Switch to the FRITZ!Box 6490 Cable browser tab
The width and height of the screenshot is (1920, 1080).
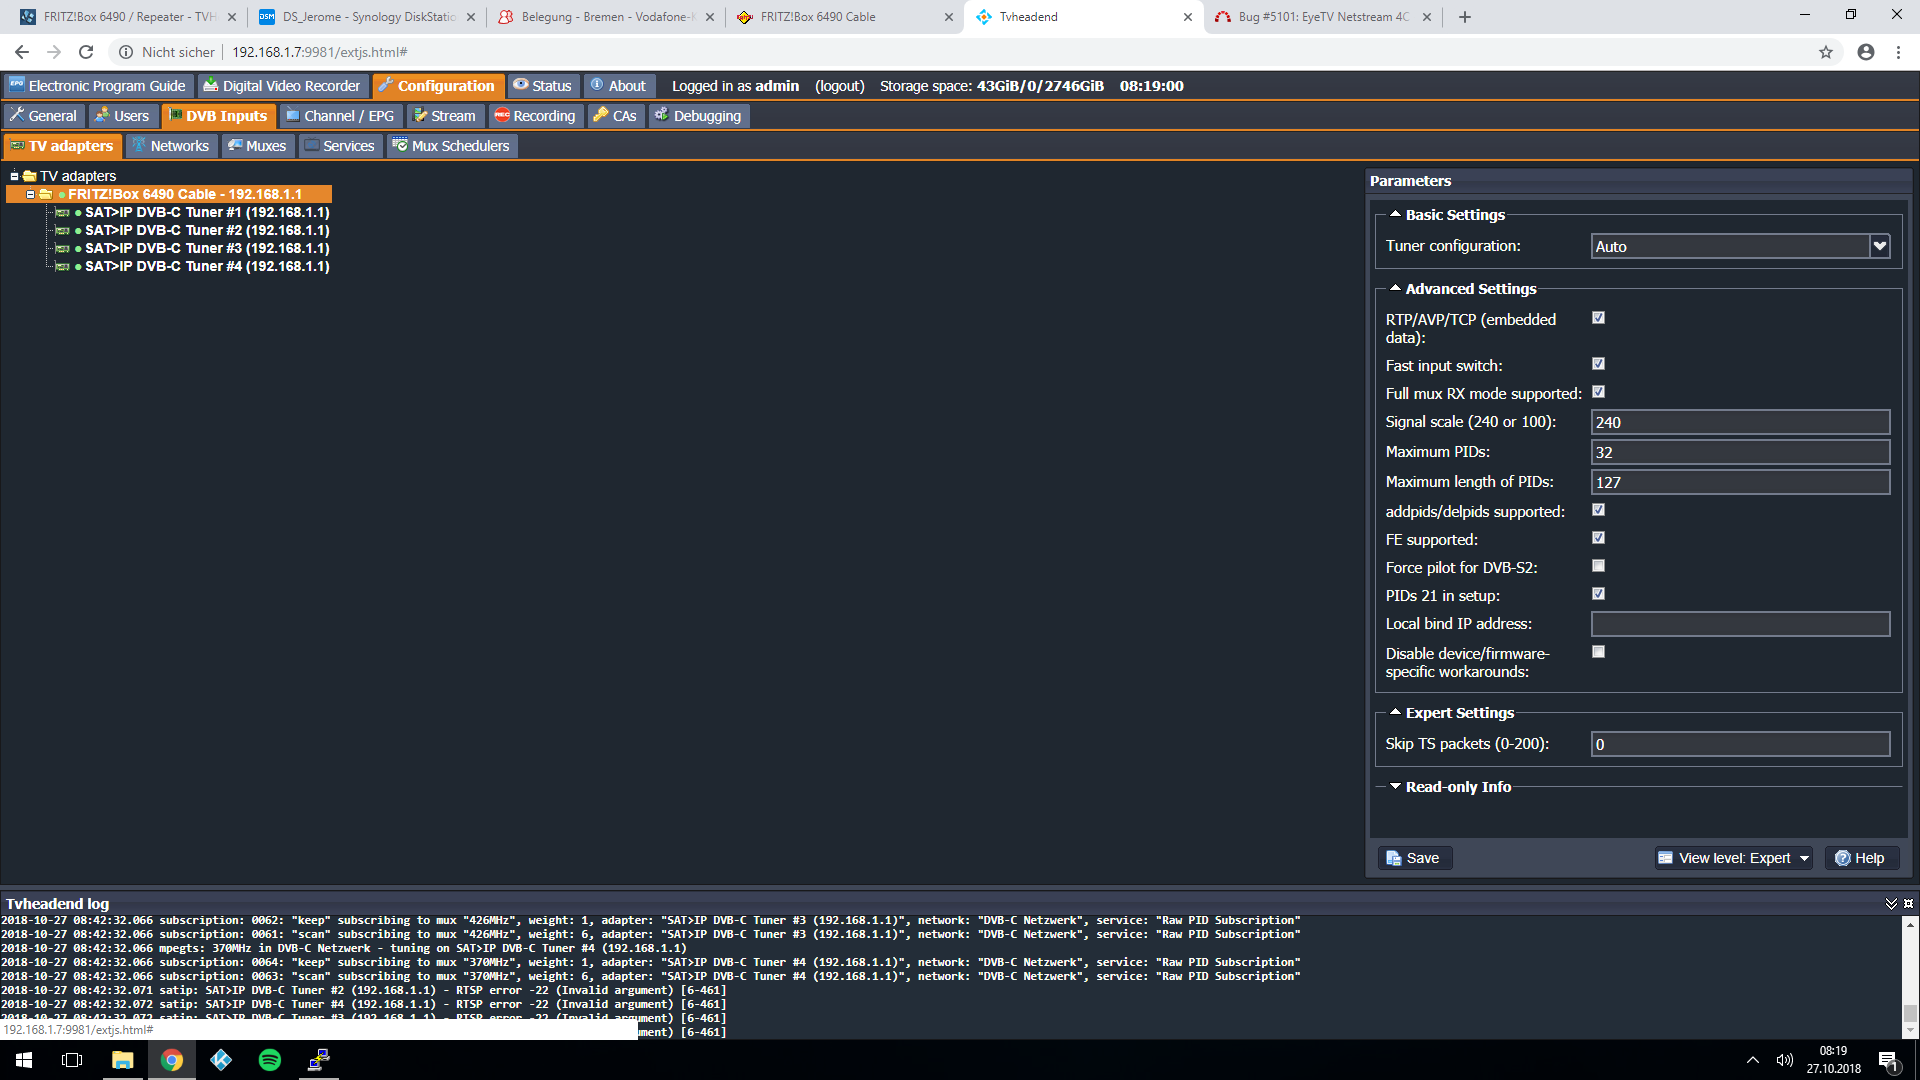pyautogui.click(x=843, y=17)
